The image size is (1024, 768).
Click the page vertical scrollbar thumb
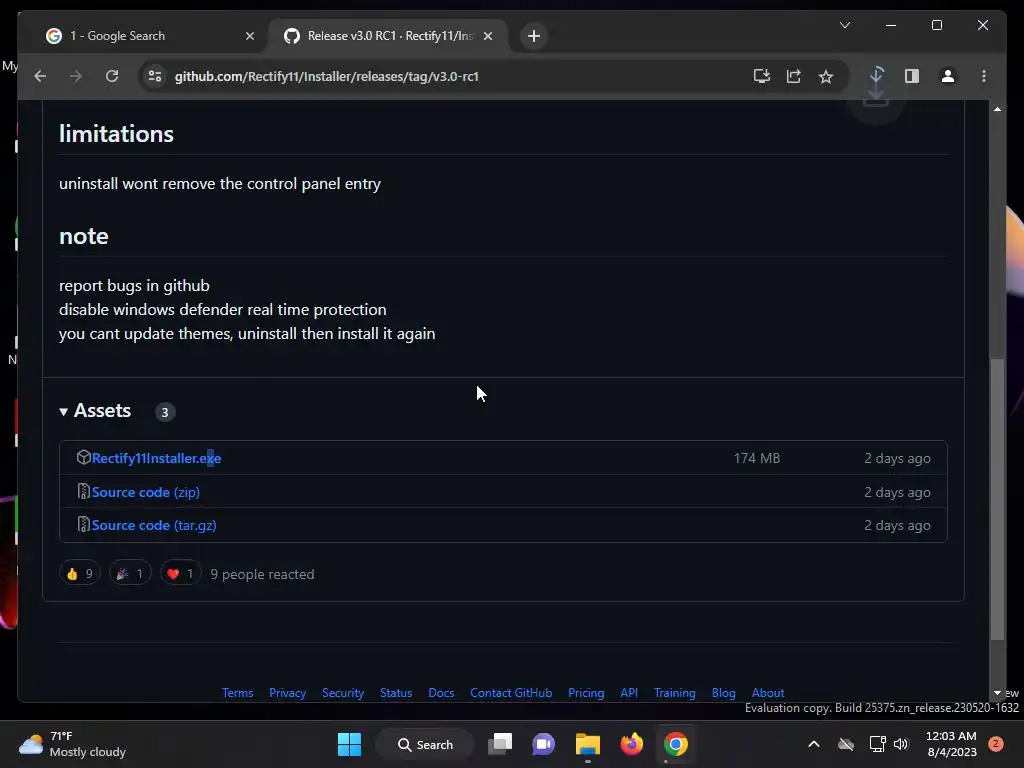tap(997, 500)
